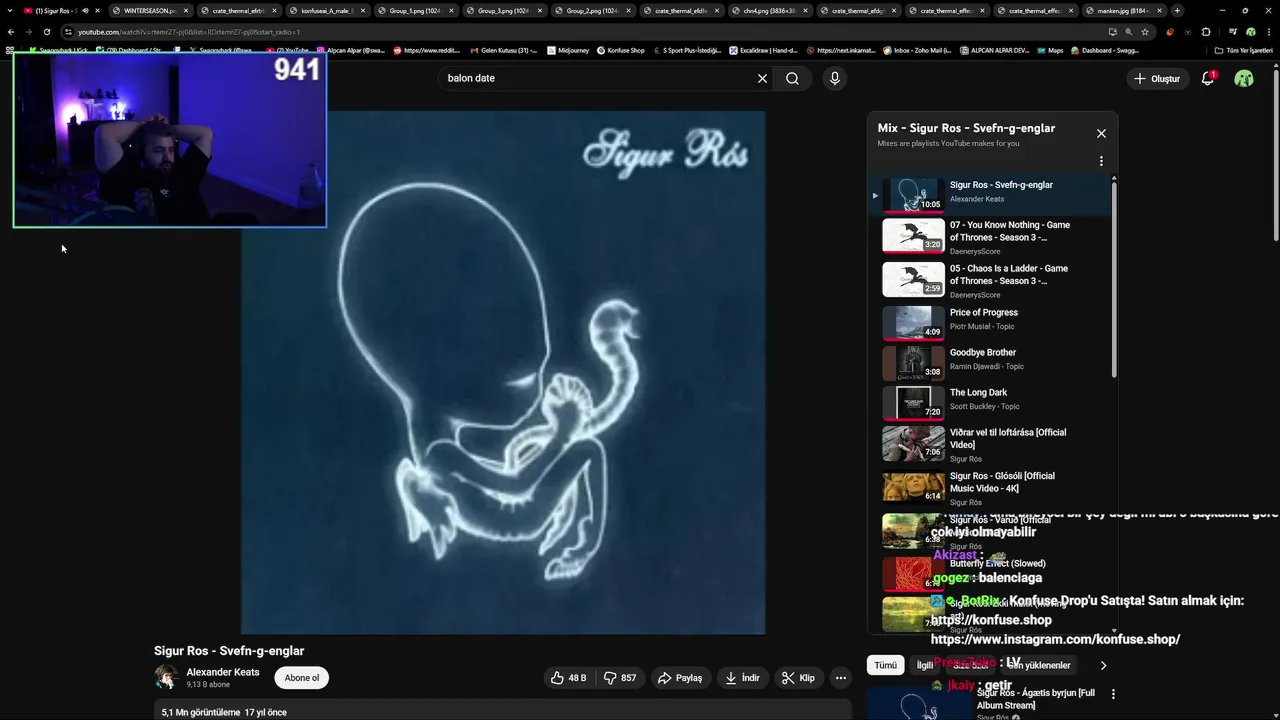Viewport: 1280px width, 720px height.
Task: Switch to Group_3.png tab
Action: (x=503, y=10)
